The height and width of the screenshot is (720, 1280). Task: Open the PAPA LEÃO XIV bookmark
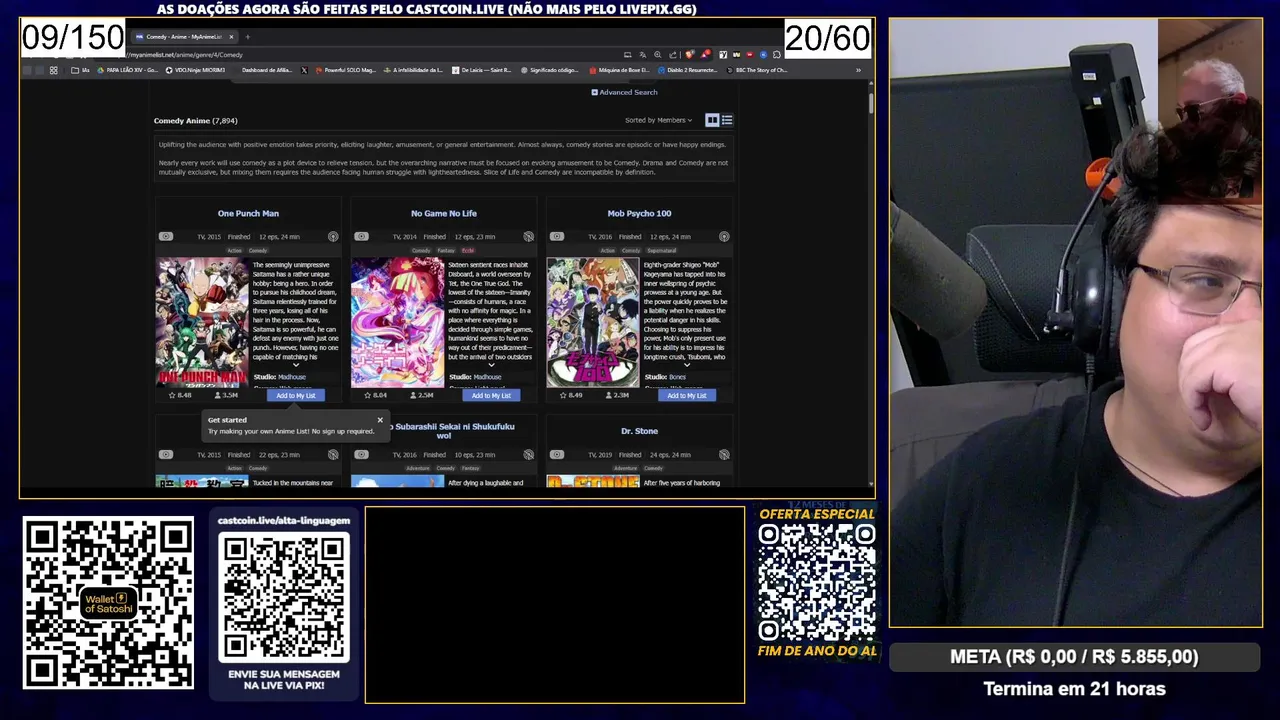pyautogui.click(x=127, y=70)
